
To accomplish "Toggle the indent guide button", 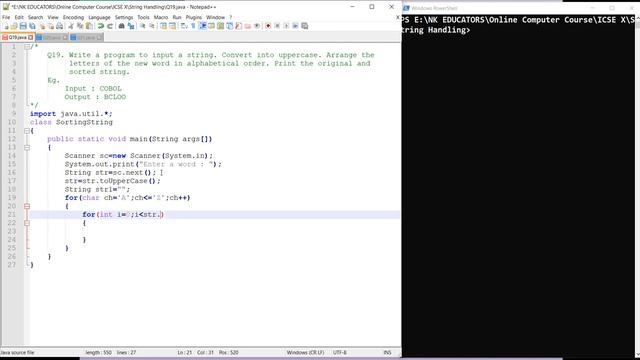I will [x=203, y=26].
